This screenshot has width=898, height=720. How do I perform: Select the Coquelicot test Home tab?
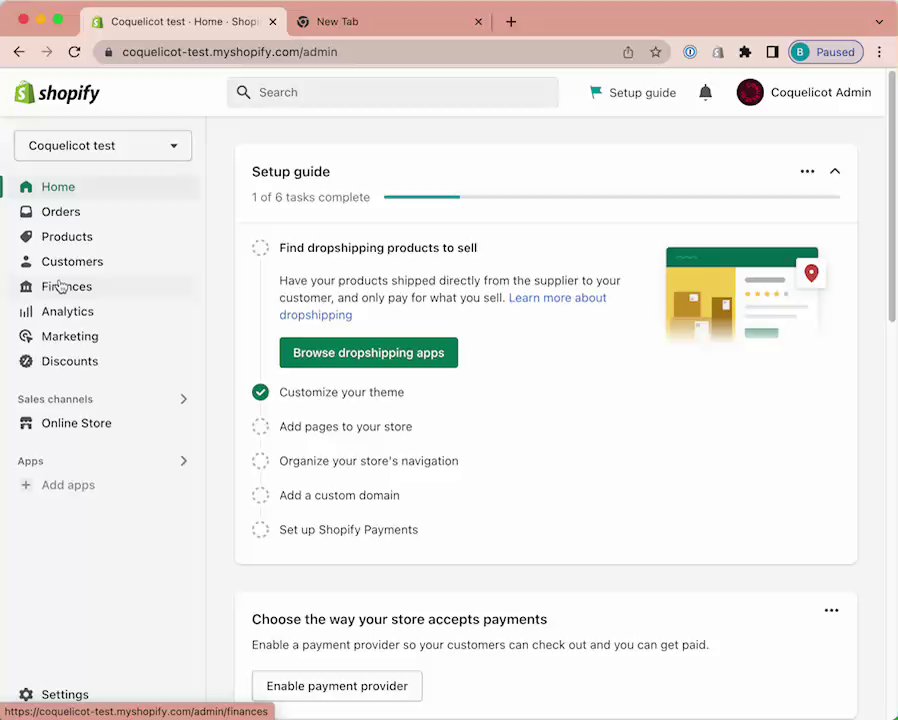pyautogui.click(x=183, y=22)
